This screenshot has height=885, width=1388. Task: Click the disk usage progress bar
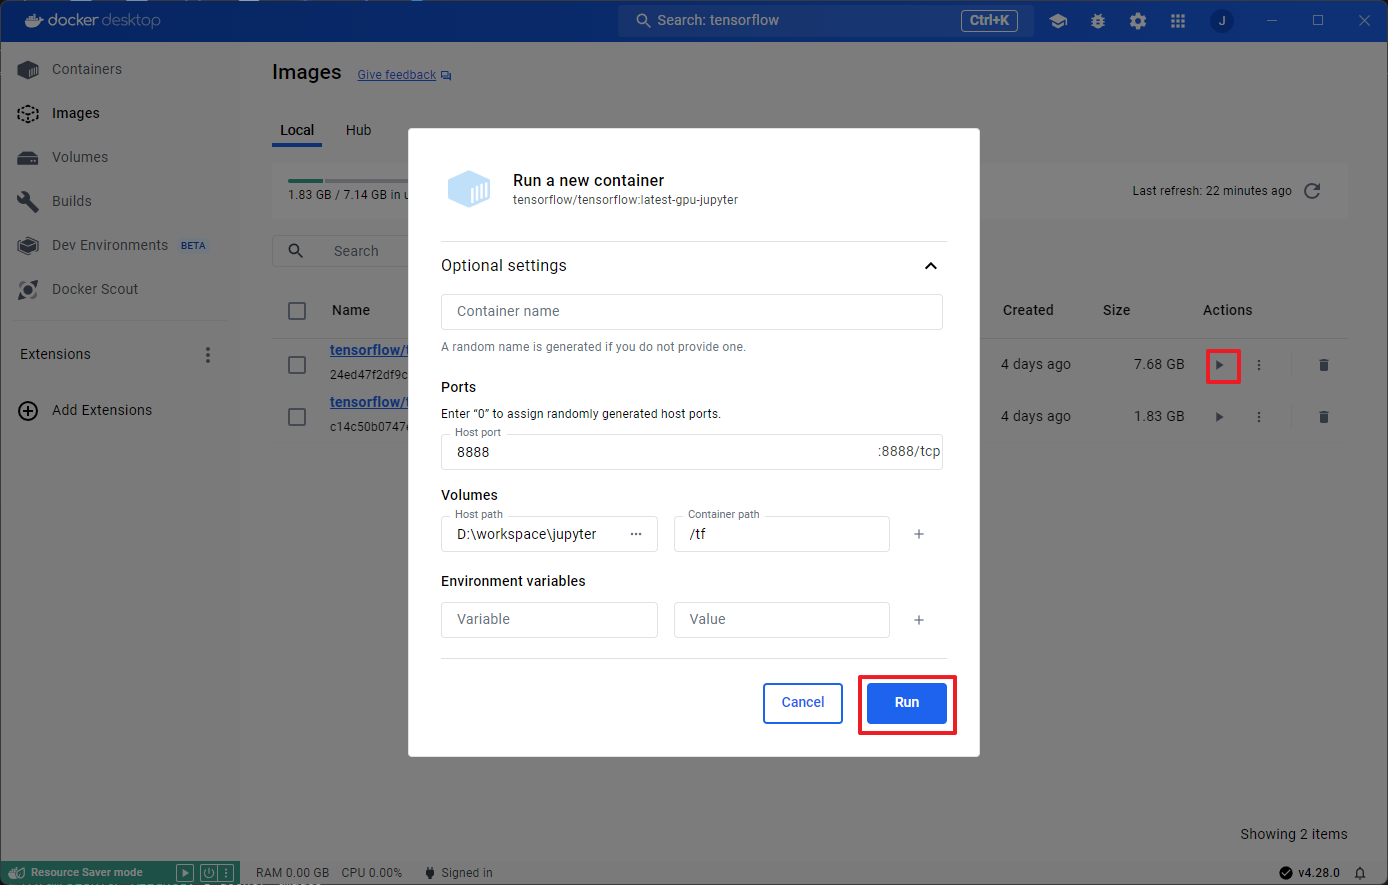(347, 181)
